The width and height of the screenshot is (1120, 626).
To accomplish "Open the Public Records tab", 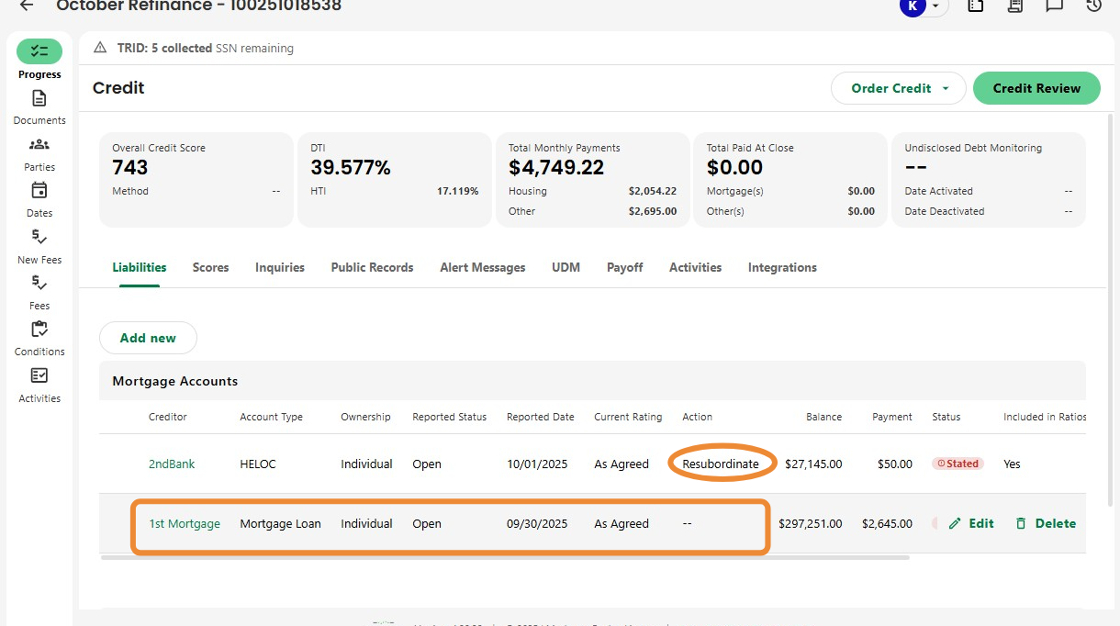I will (372, 268).
